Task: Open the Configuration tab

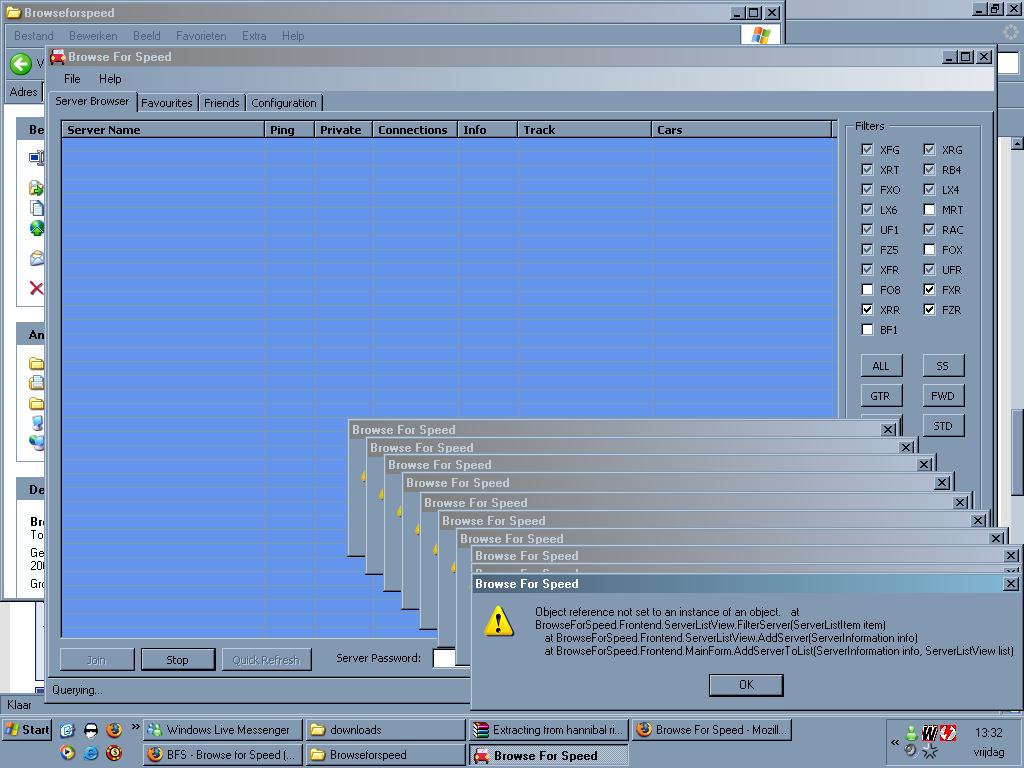Action: coord(283,103)
